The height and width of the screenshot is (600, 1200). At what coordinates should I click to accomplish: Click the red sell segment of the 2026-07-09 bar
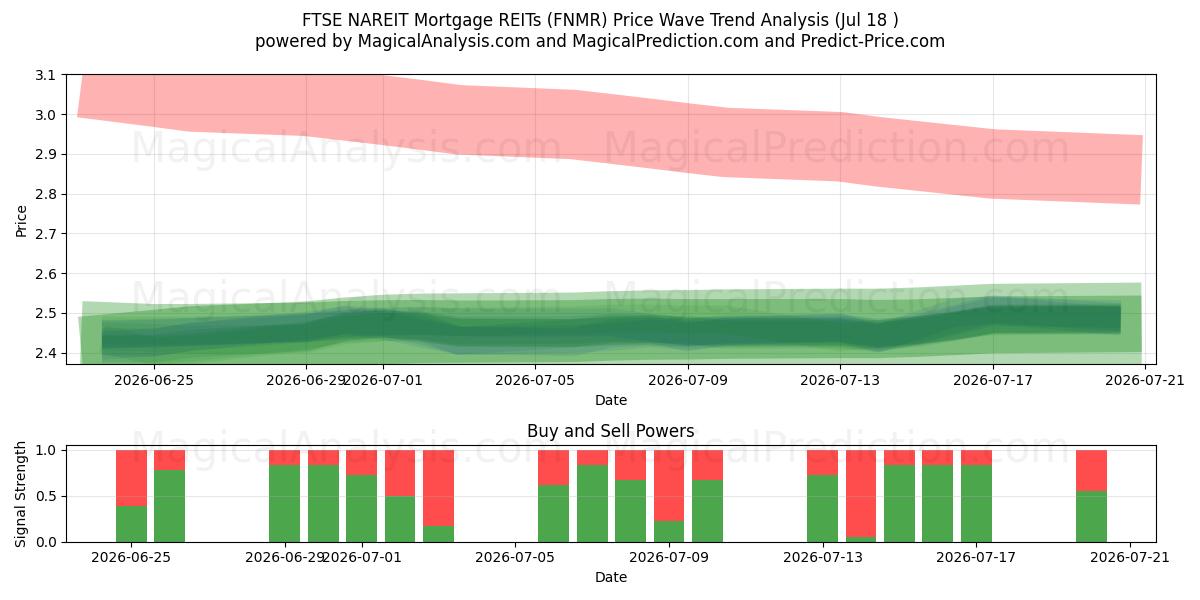coord(669,486)
